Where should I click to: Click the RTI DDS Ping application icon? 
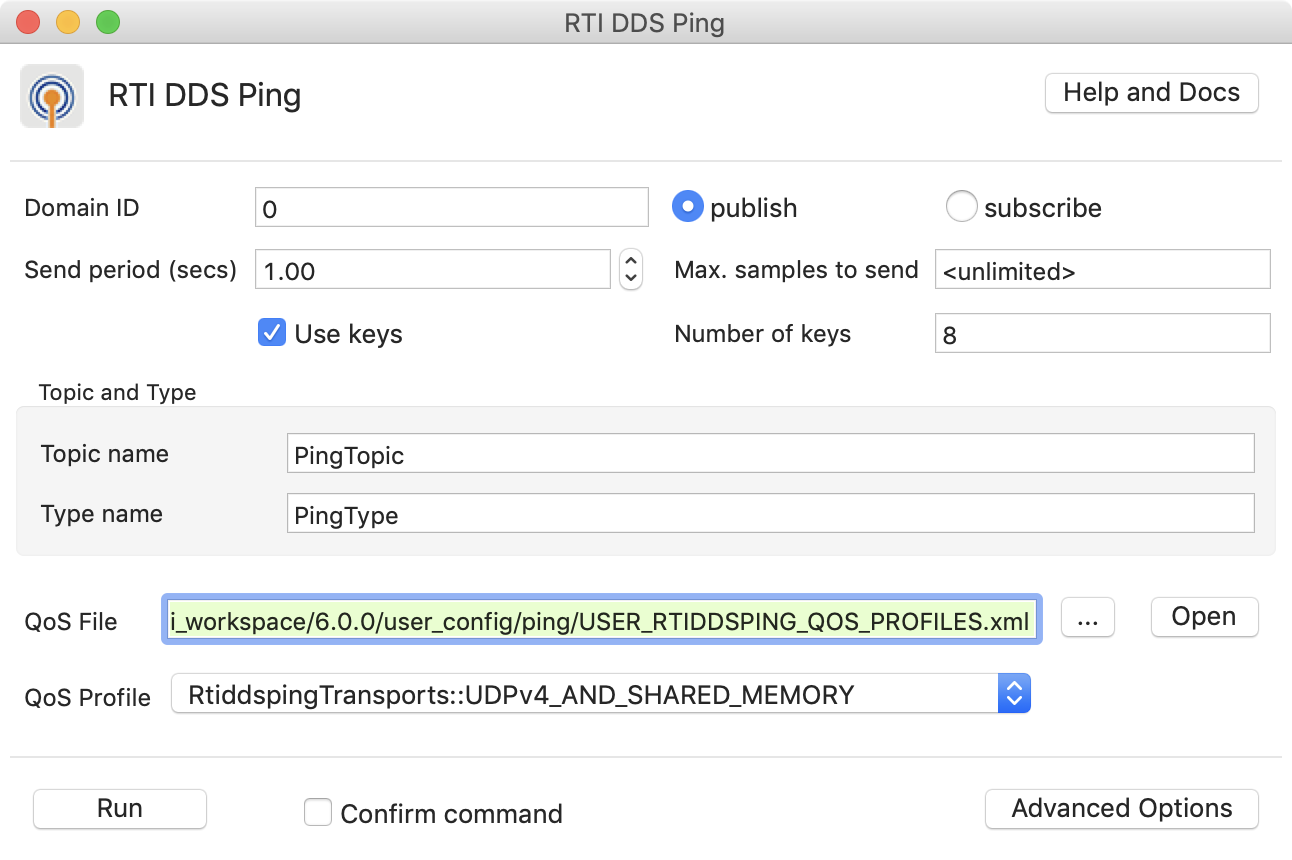51,95
